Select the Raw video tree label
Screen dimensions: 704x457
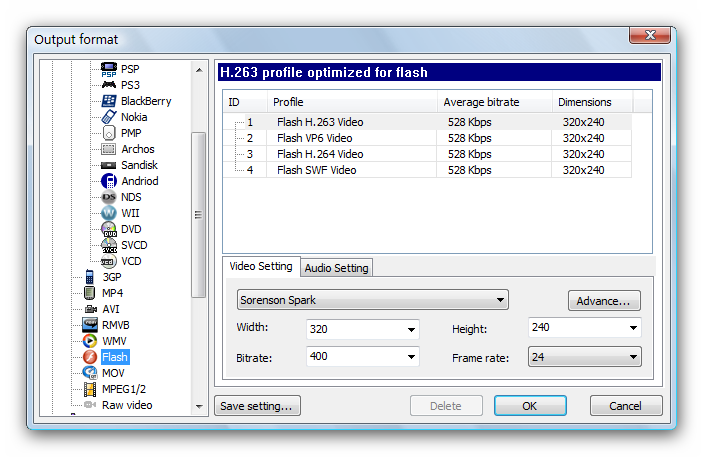127,405
